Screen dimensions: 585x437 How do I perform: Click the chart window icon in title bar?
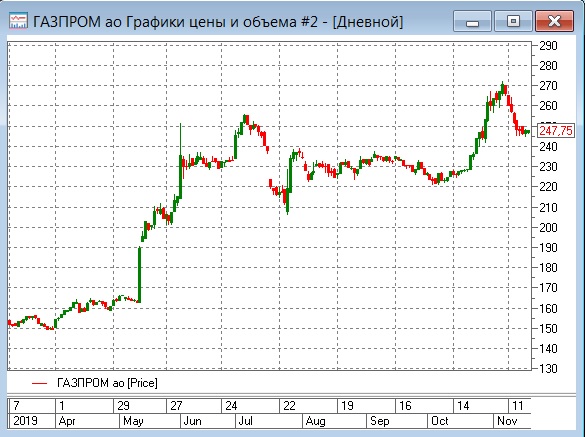(x=18, y=21)
